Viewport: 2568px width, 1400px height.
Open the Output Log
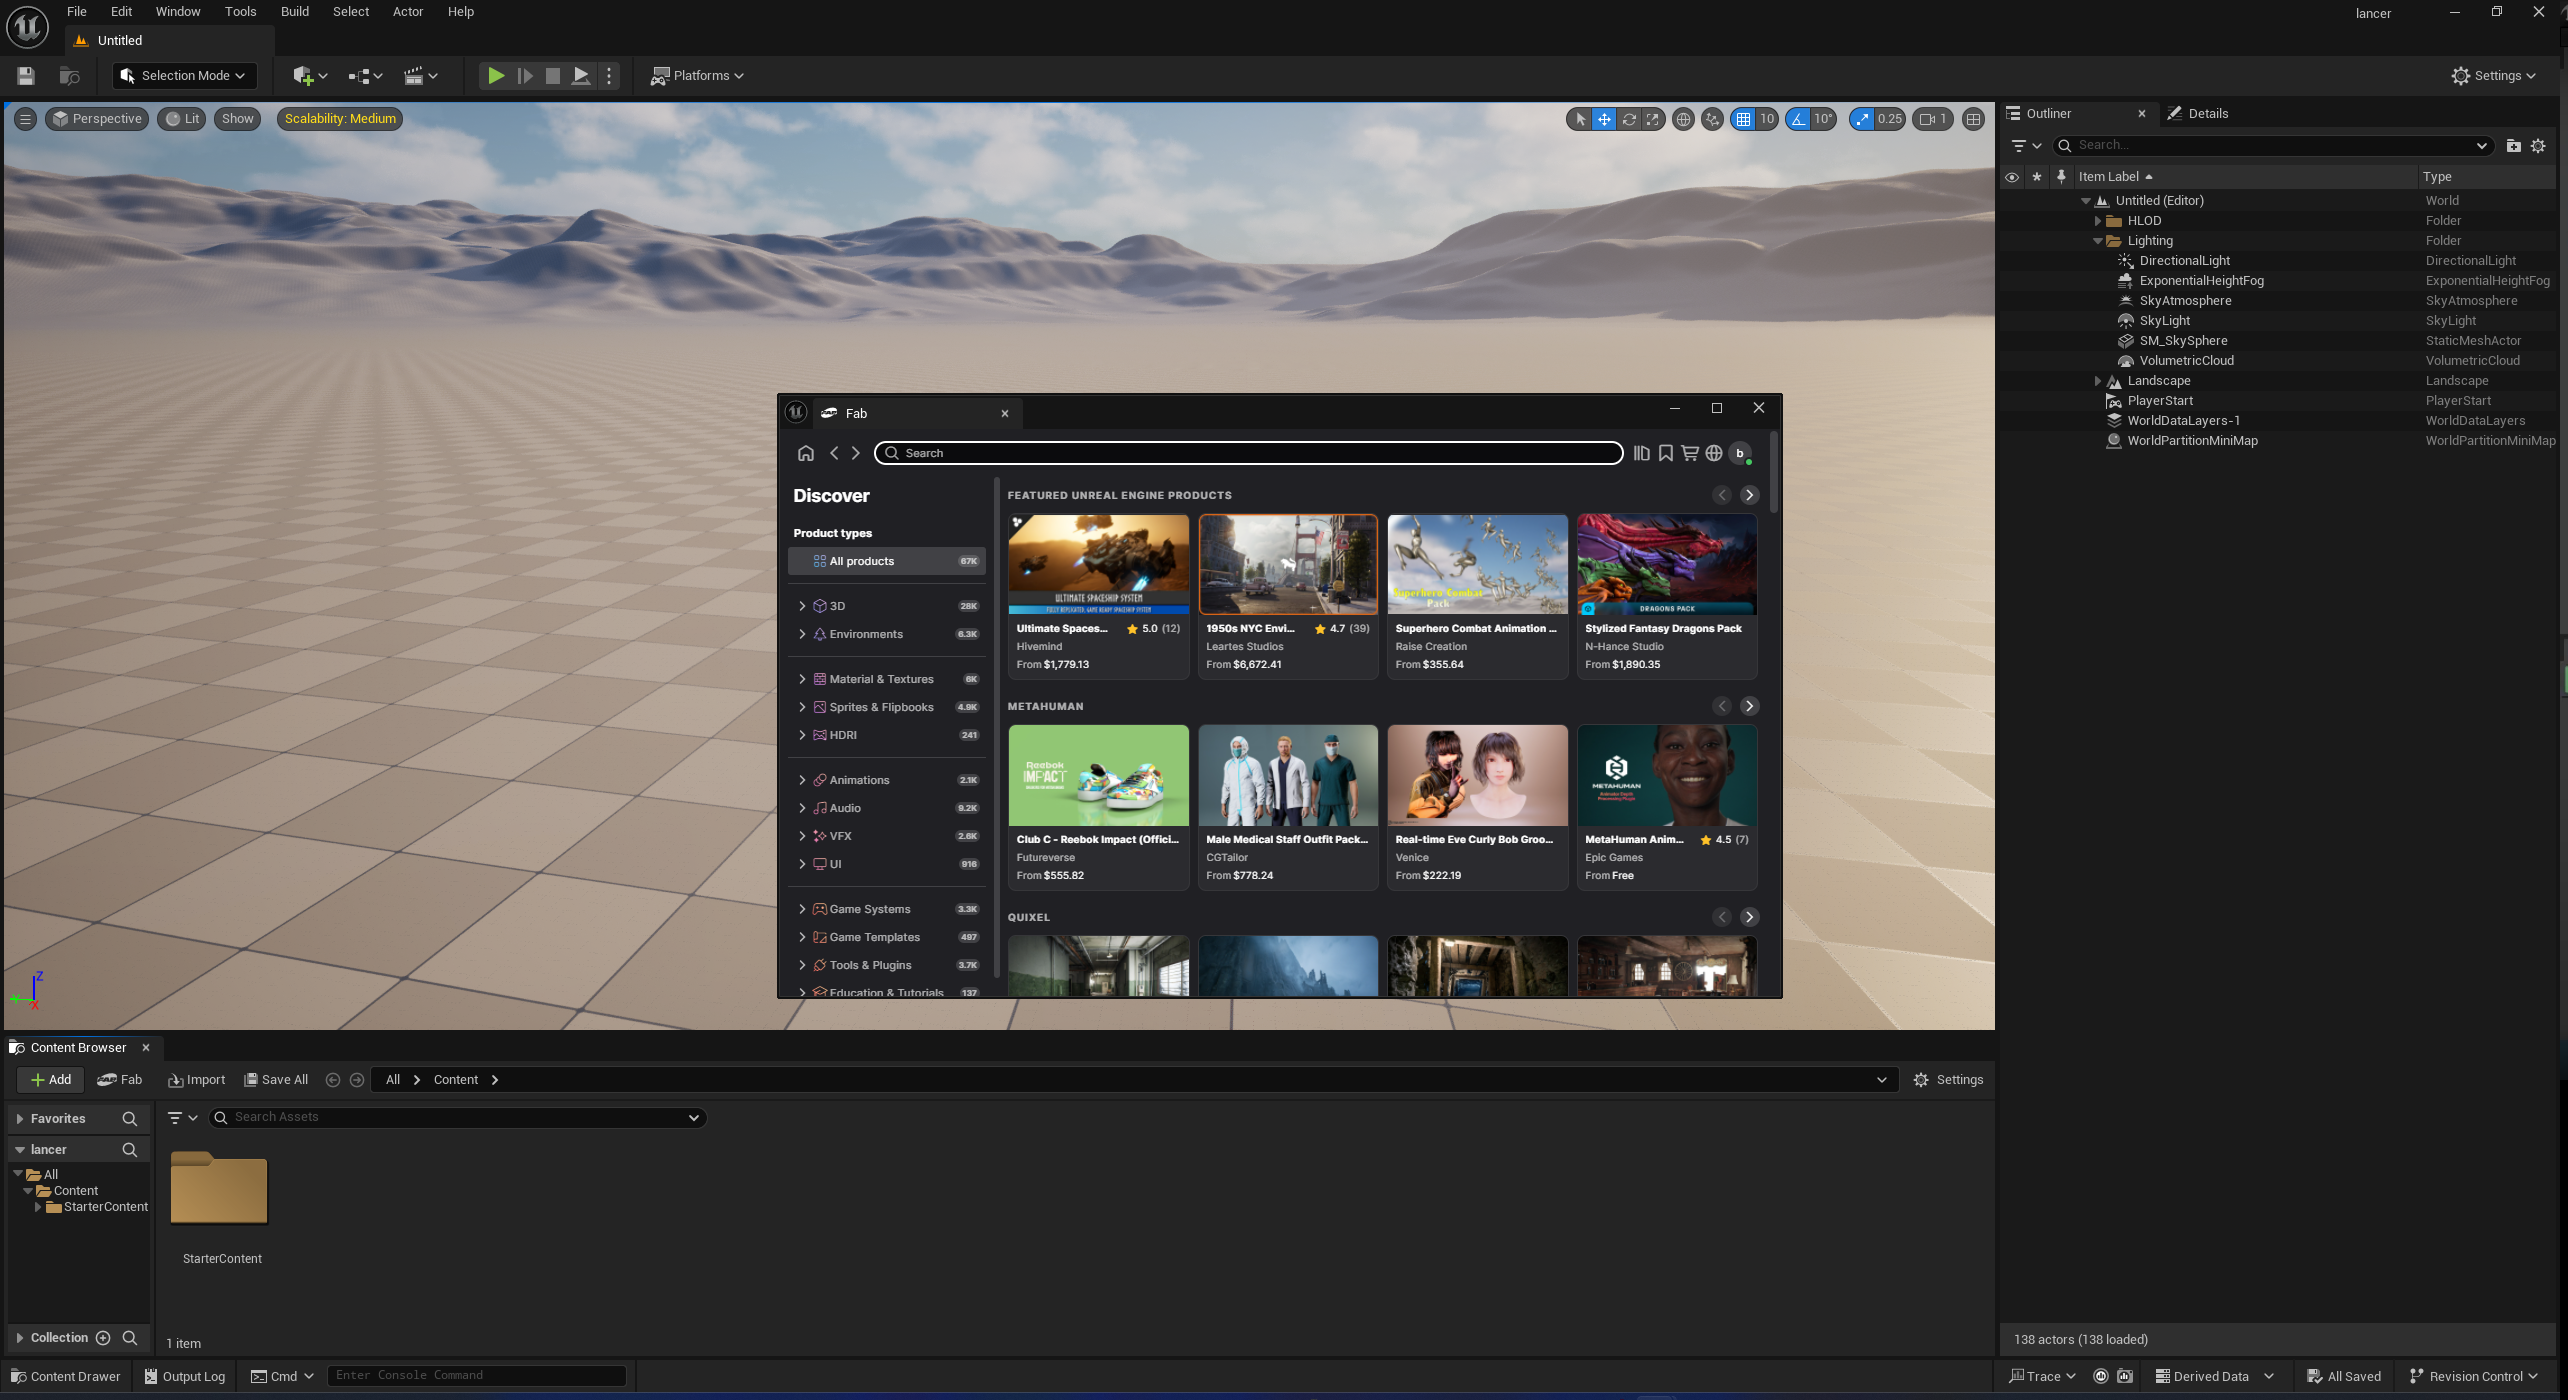coord(185,1377)
